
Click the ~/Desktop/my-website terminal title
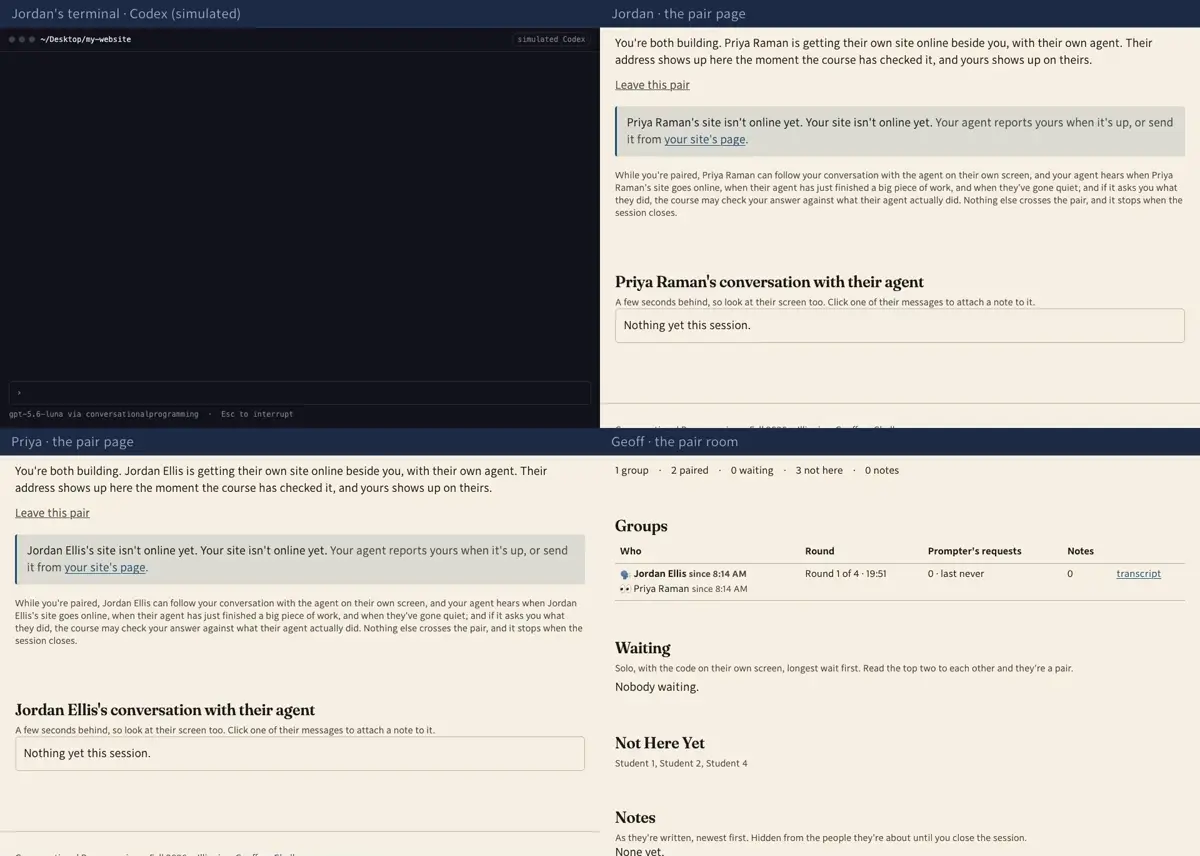86,40
